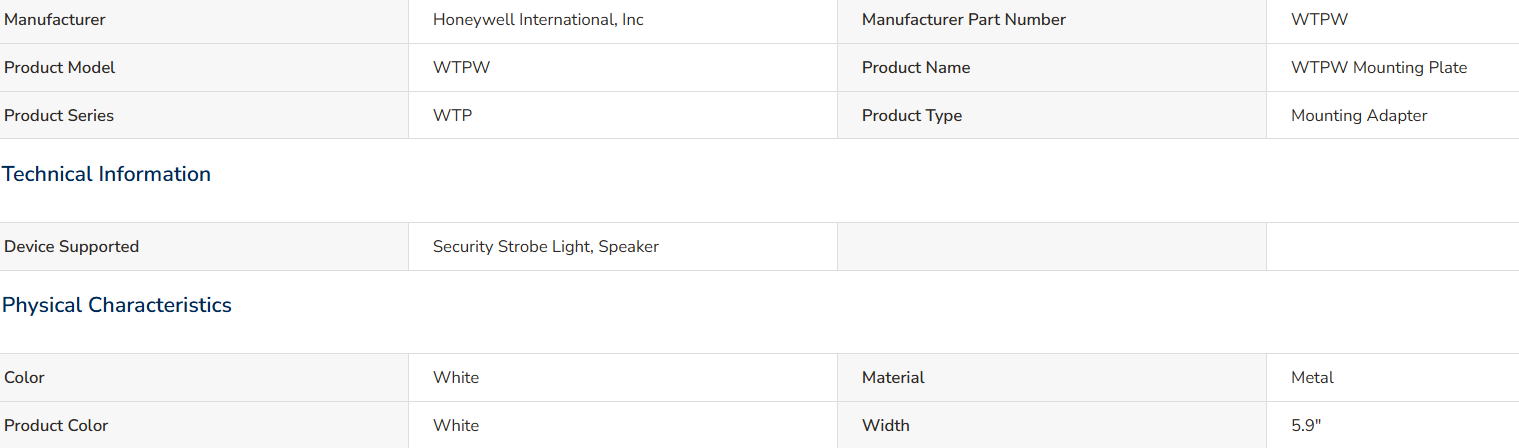This screenshot has width=1519, height=448.
Task: Click the Mounting Adapter product type value
Action: point(1359,116)
